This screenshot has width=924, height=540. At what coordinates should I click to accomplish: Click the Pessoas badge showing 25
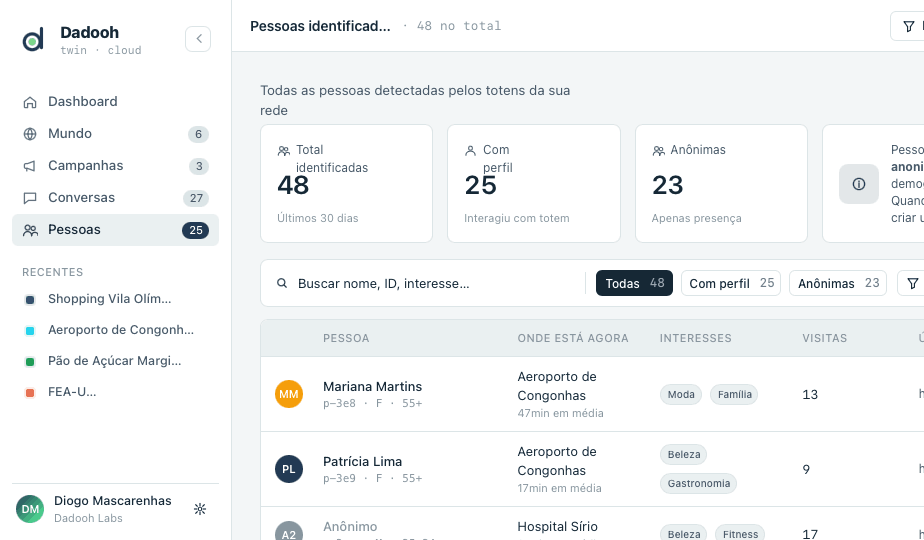pos(196,231)
